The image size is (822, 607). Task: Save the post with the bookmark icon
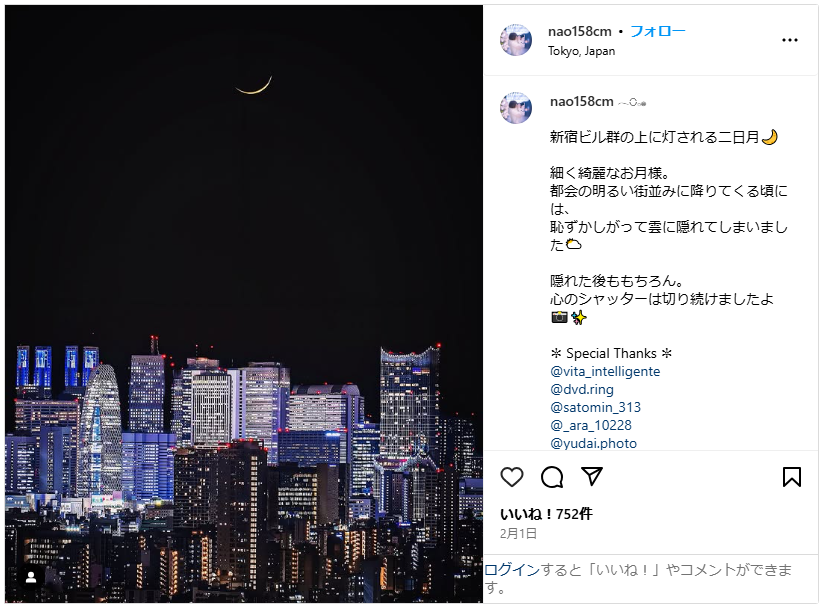pyautogui.click(x=792, y=477)
